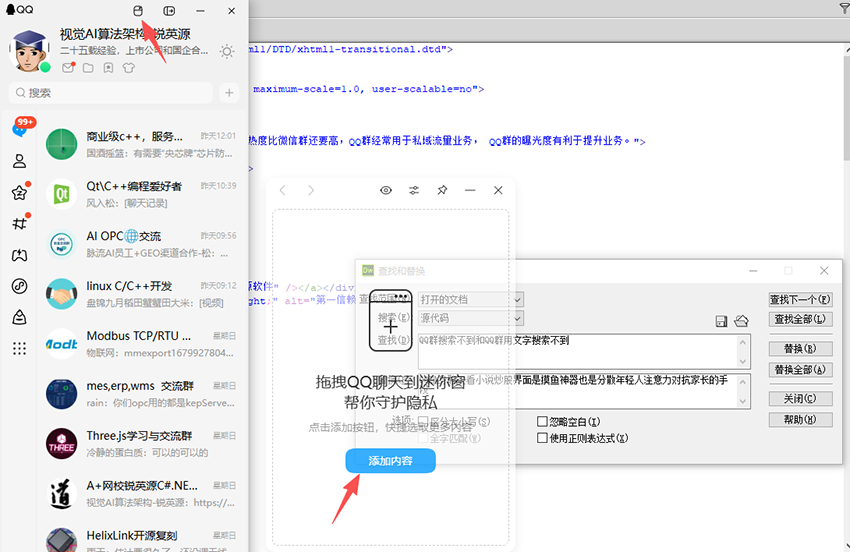
Task: Click the QQ sidebar collapse icon in title bar
Action: click(x=169, y=11)
